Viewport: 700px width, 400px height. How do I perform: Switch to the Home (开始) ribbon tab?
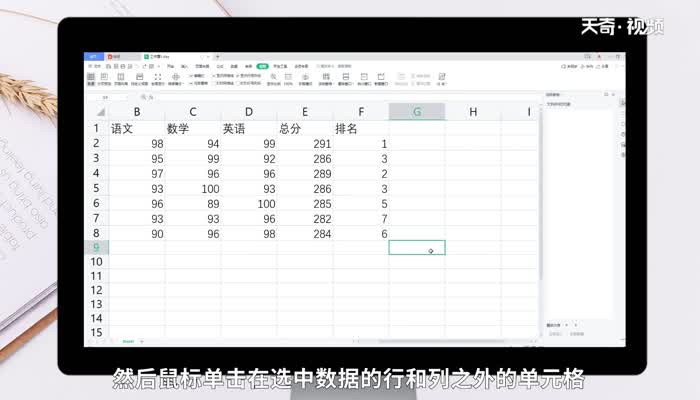[x=171, y=67]
